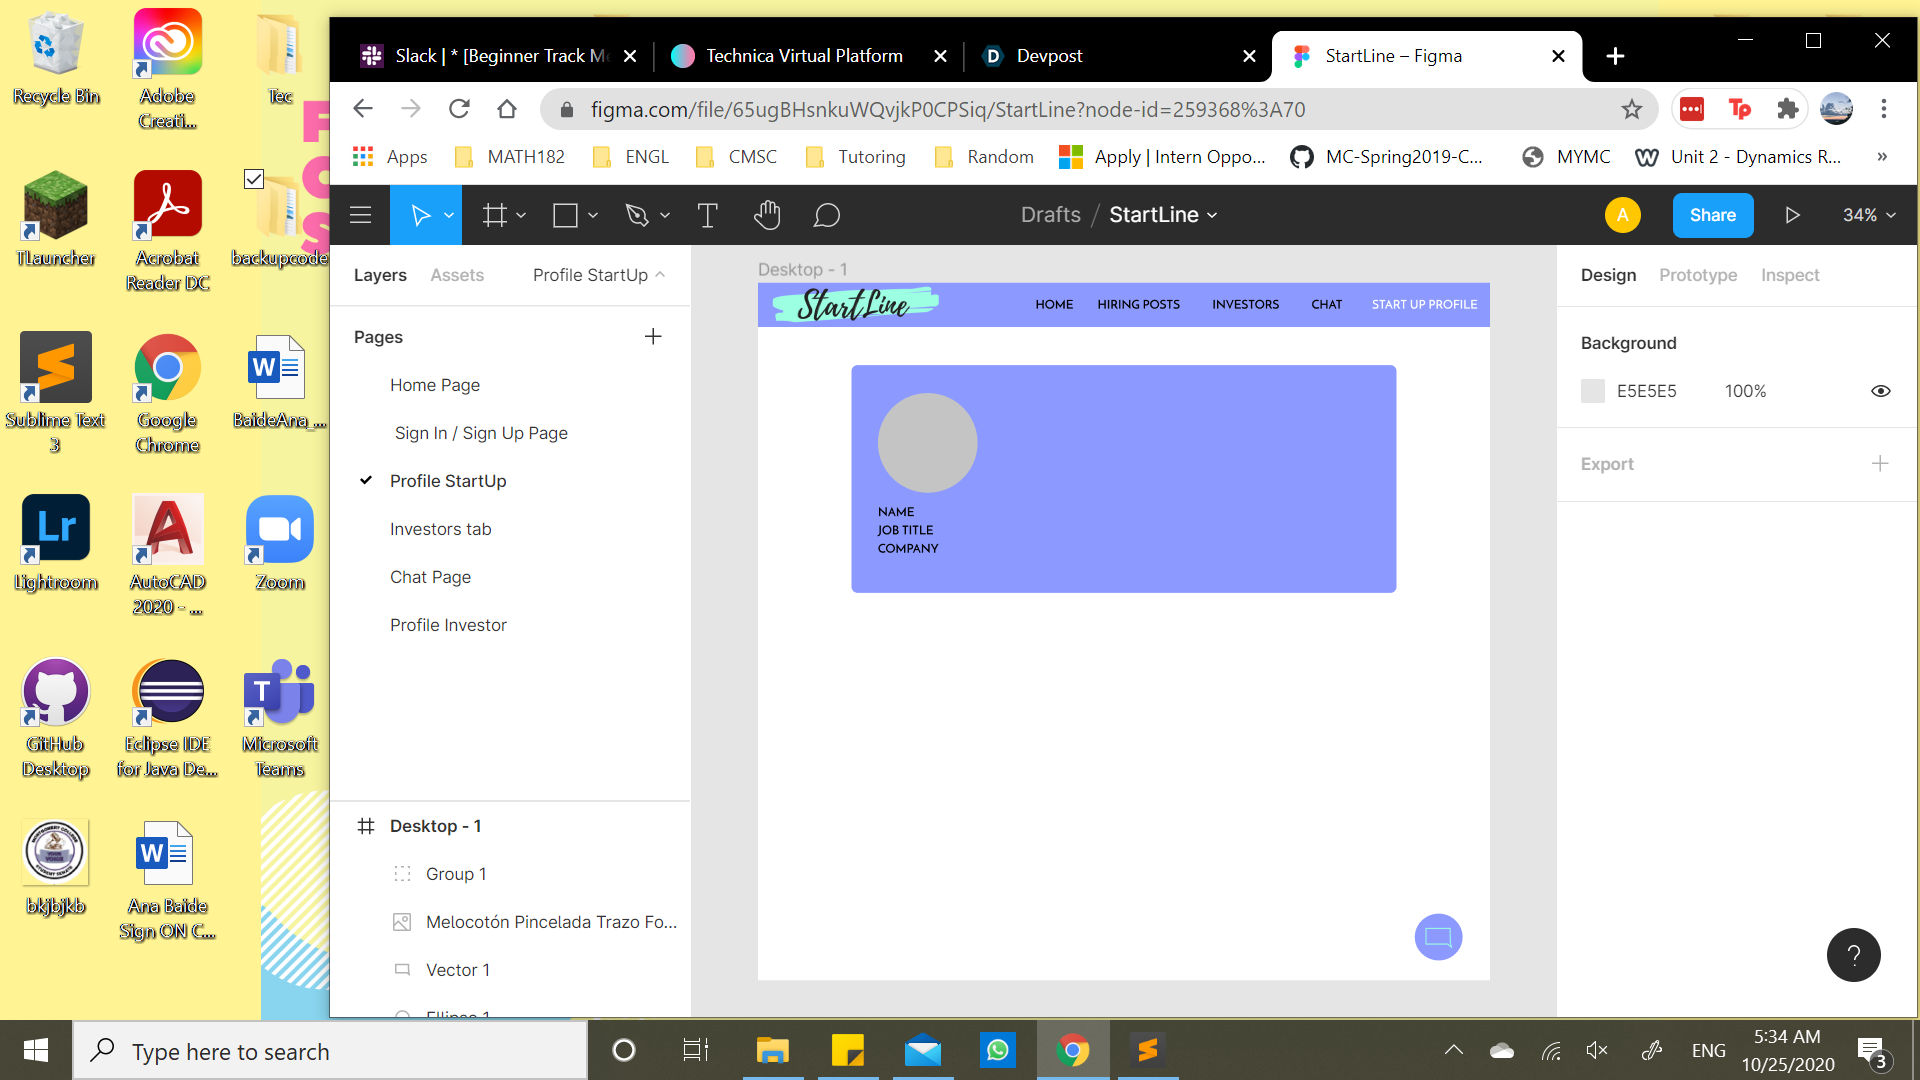Open the zoom level 34% dropdown
Viewport: 1920px width, 1080px height.
1869,215
